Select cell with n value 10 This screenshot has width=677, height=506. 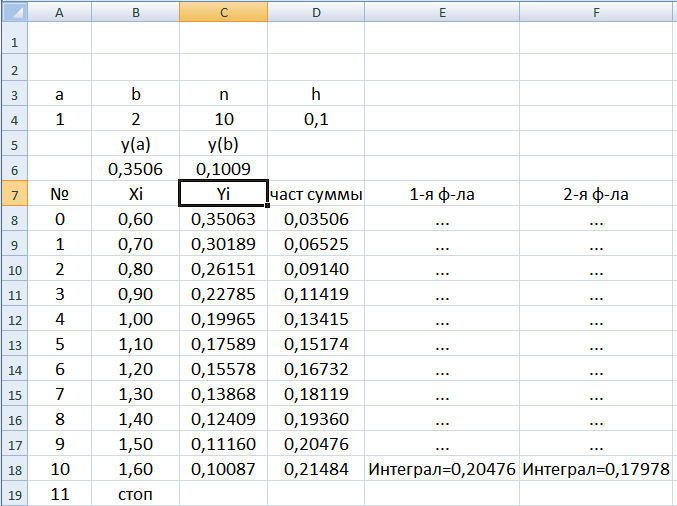pos(224,119)
